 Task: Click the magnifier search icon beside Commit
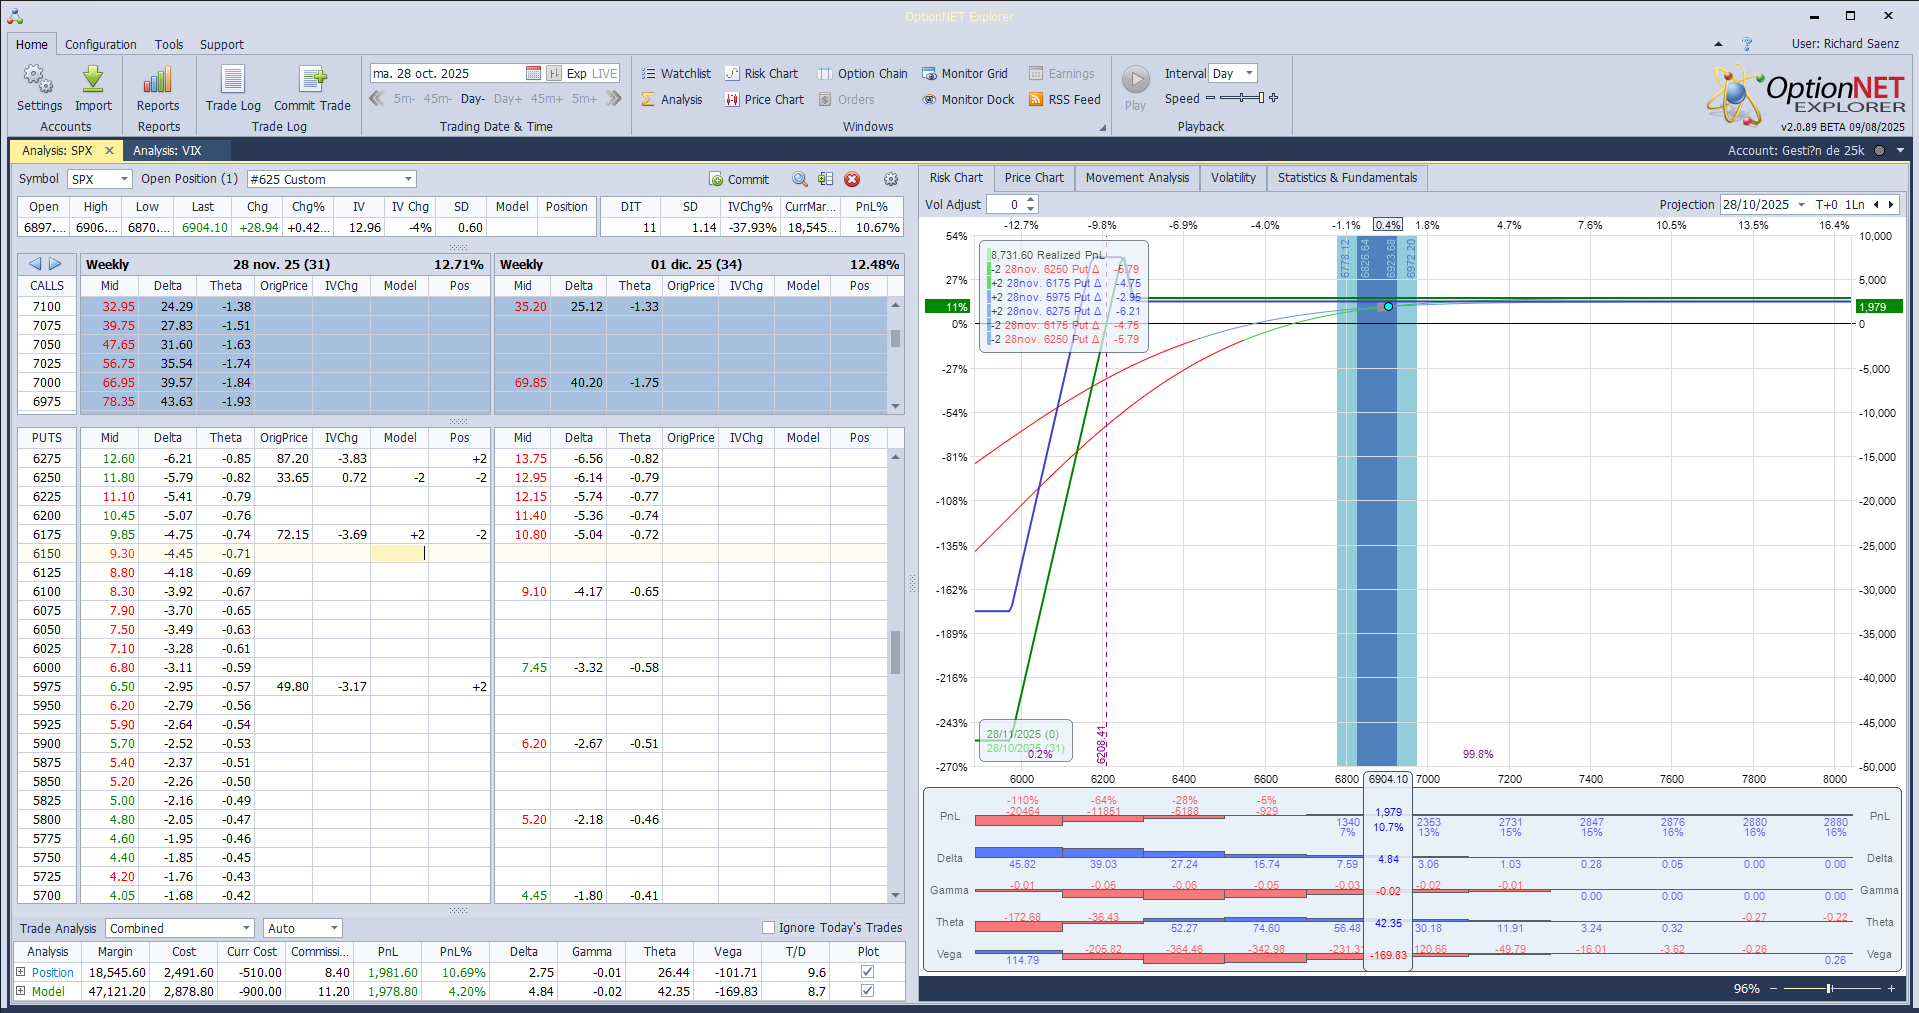coord(800,179)
